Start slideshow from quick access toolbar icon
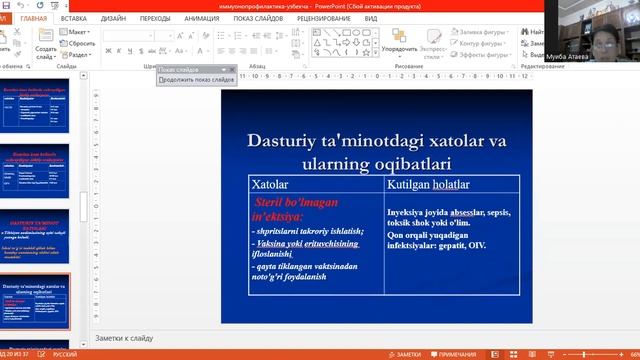The height and width of the screenshot is (360, 640). pyautogui.click(x=55, y=6)
